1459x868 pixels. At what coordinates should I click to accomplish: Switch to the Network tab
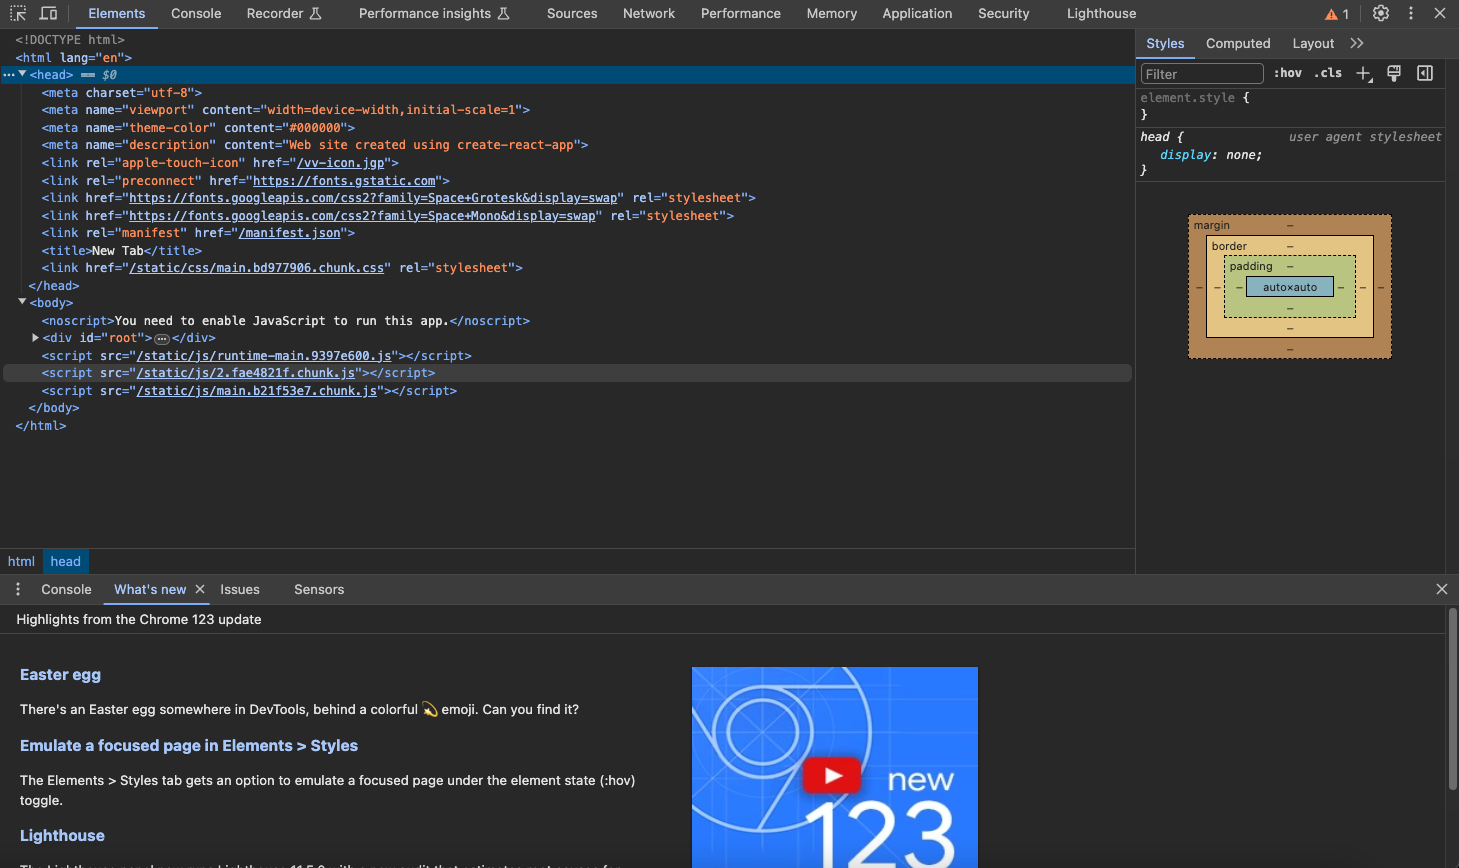click(x=648, y=13)
